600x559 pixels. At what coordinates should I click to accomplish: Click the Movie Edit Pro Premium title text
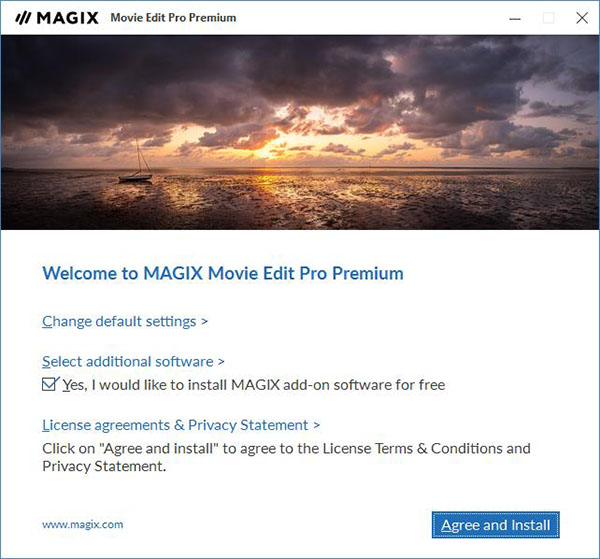click(x=173, y=18)
